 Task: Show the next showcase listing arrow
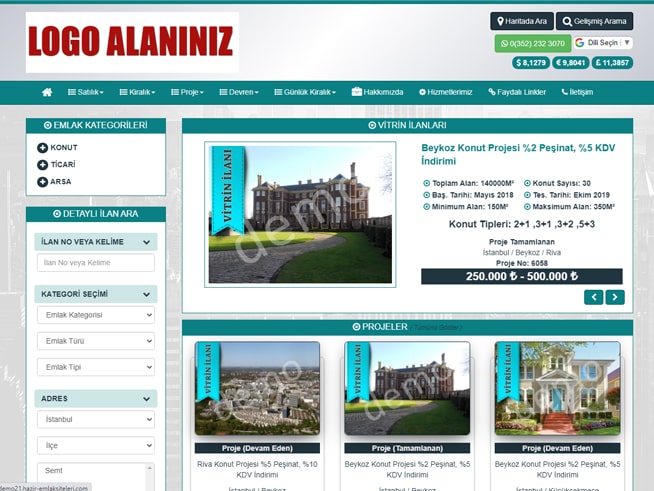tap(615, 297)
